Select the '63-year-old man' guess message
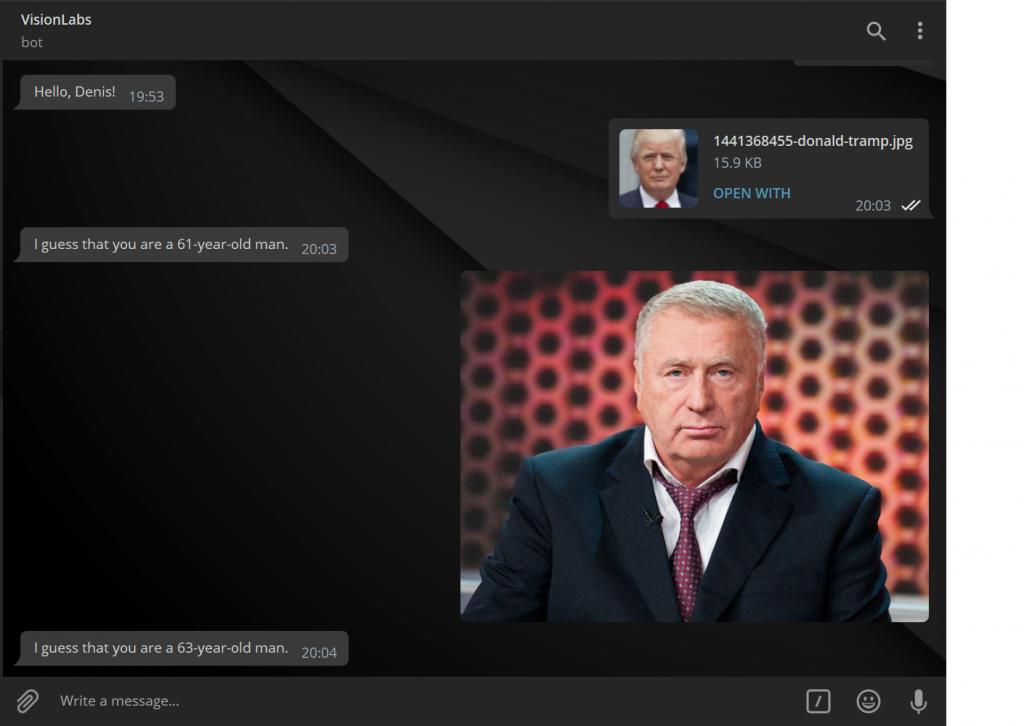This screenshot has height=726, width=1024. click(184, 648)
